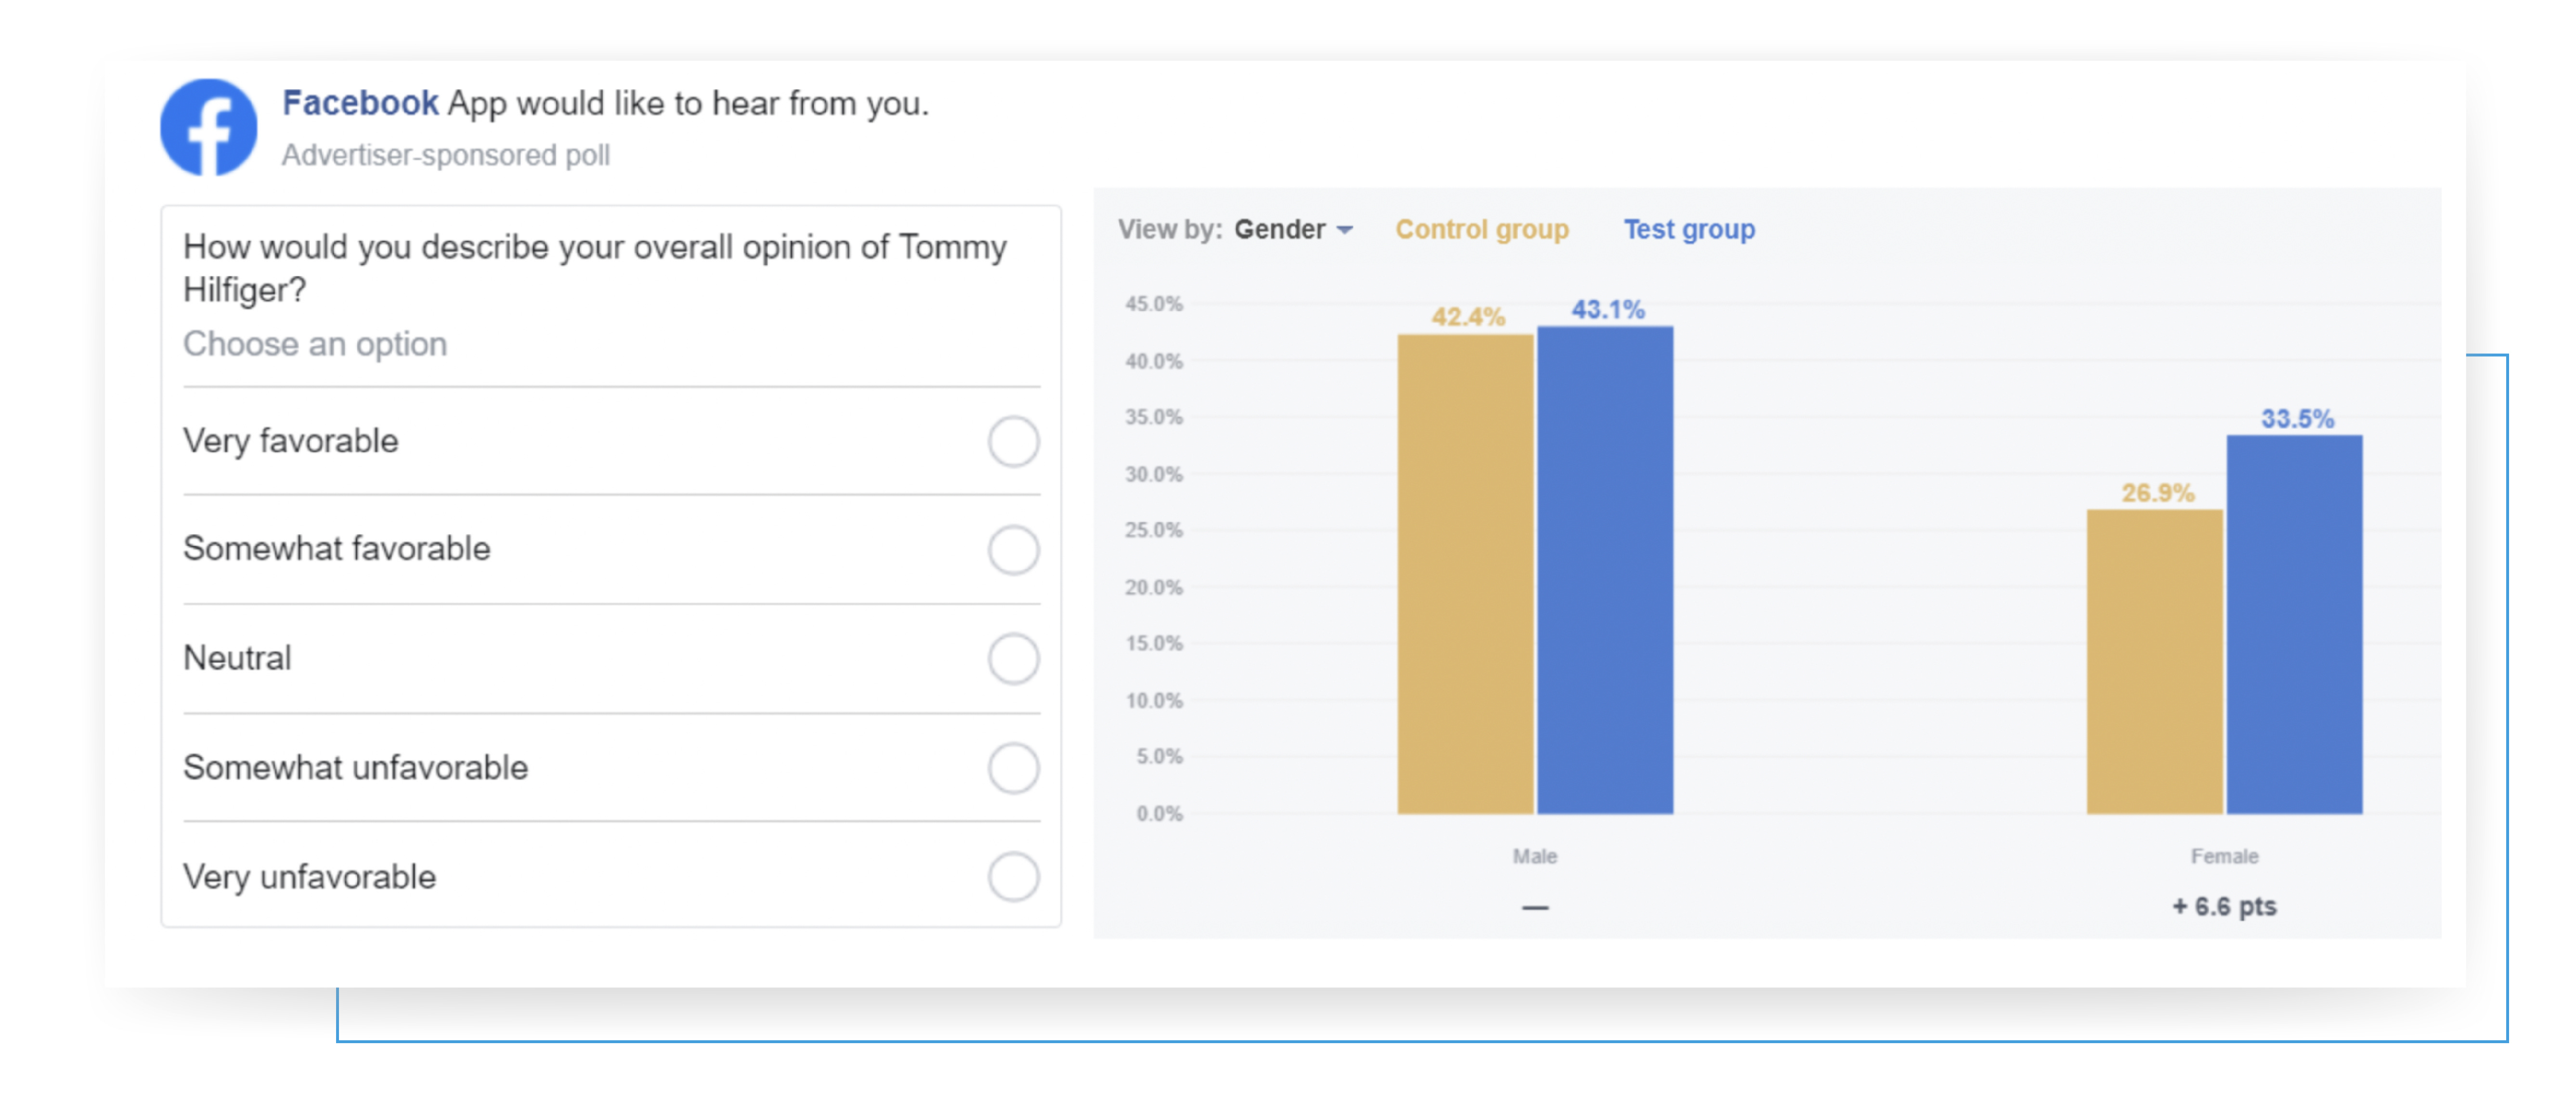This screenshot has height=1112, width=2576.
Task: Click the Male test group bar 43.1%
Action: tap(1605, 570)
